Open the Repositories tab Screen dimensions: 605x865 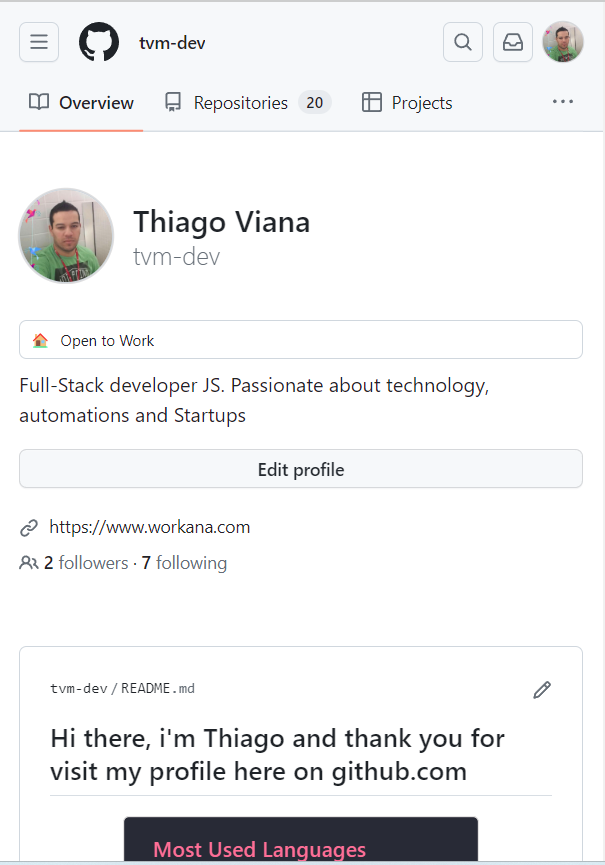pyautogui.click(x=247, y=103)
